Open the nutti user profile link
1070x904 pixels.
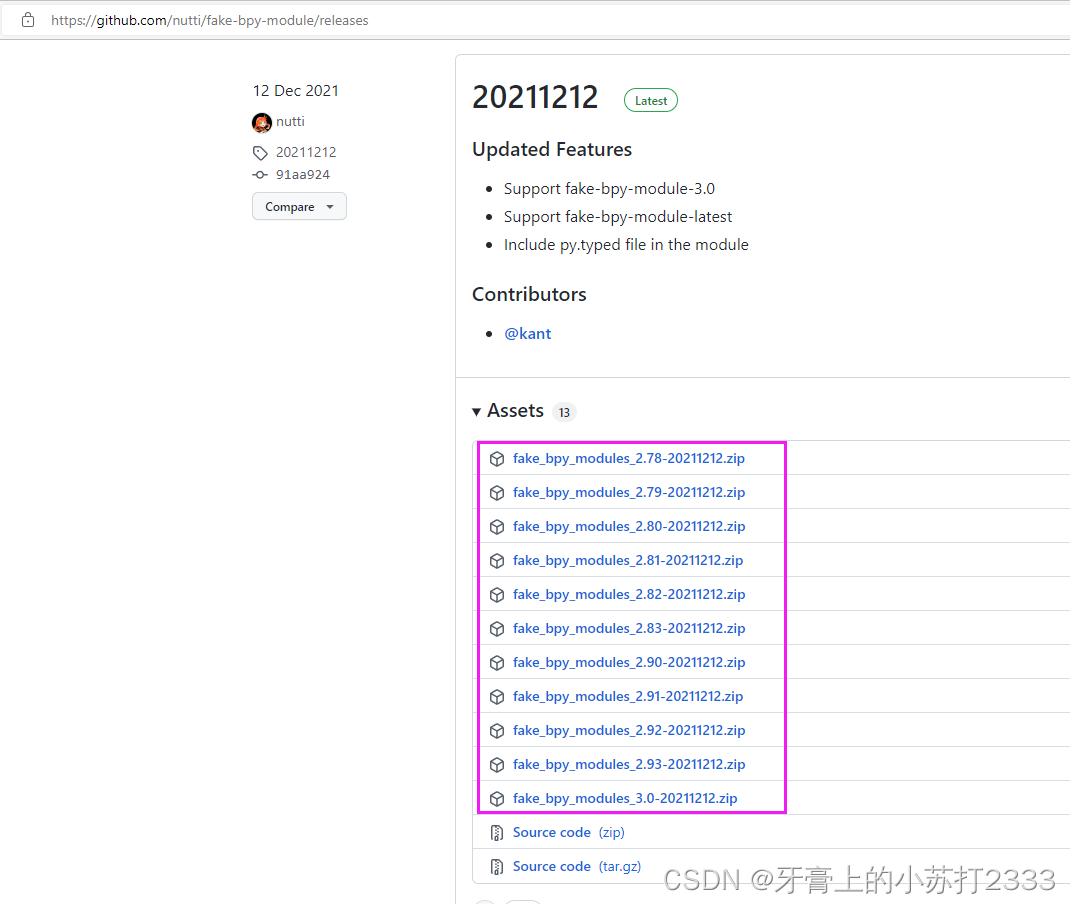290,121
